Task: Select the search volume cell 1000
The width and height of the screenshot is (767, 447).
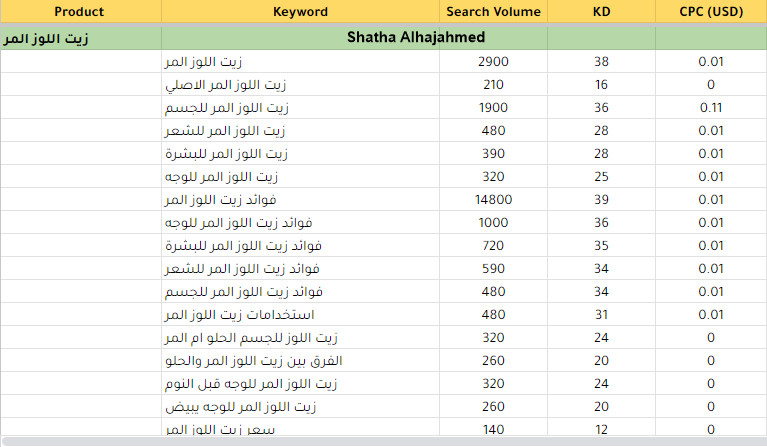Action: pyautogui.click(x=493, y=222)
